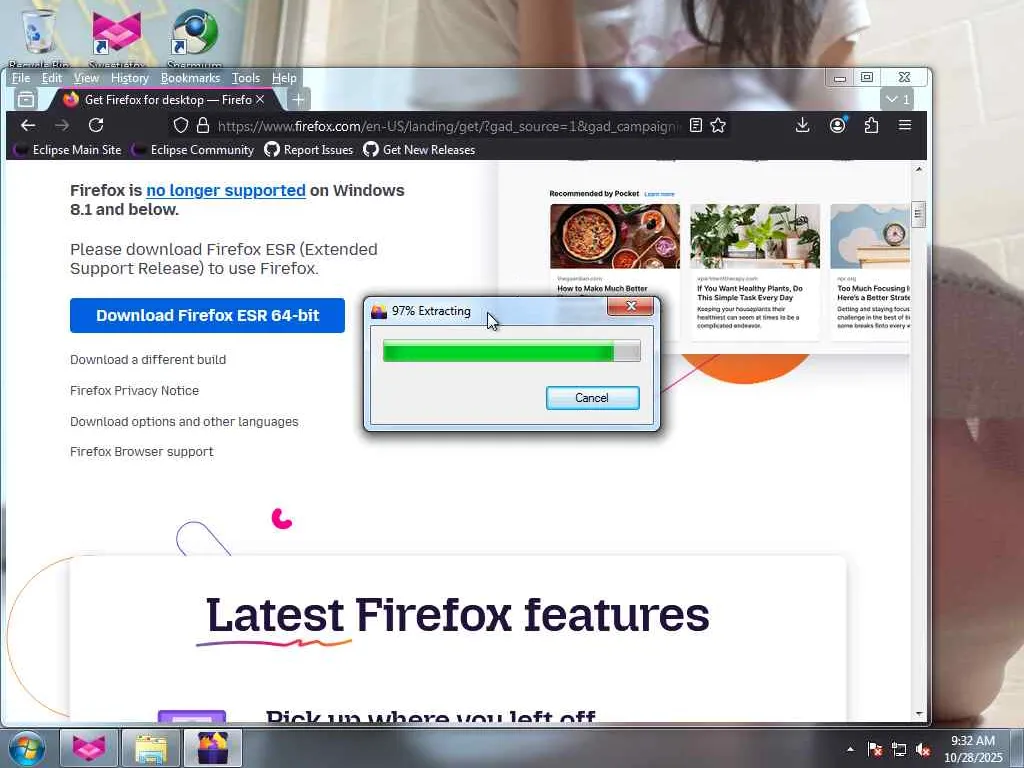
Task: Close the 97% Extracting dialog
Action: pyautogui.click(x=630, y=306)
